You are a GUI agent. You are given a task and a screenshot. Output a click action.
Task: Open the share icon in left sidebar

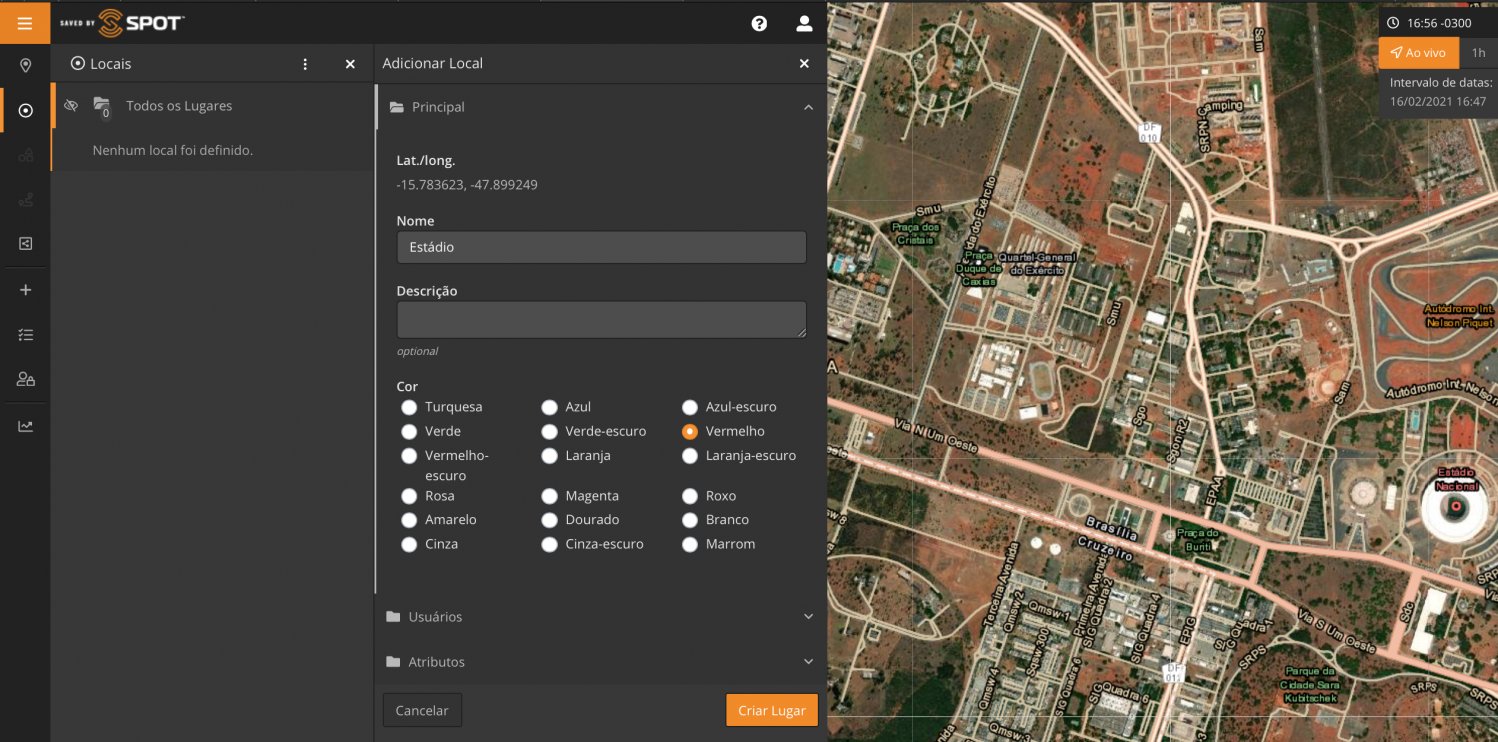26,243
